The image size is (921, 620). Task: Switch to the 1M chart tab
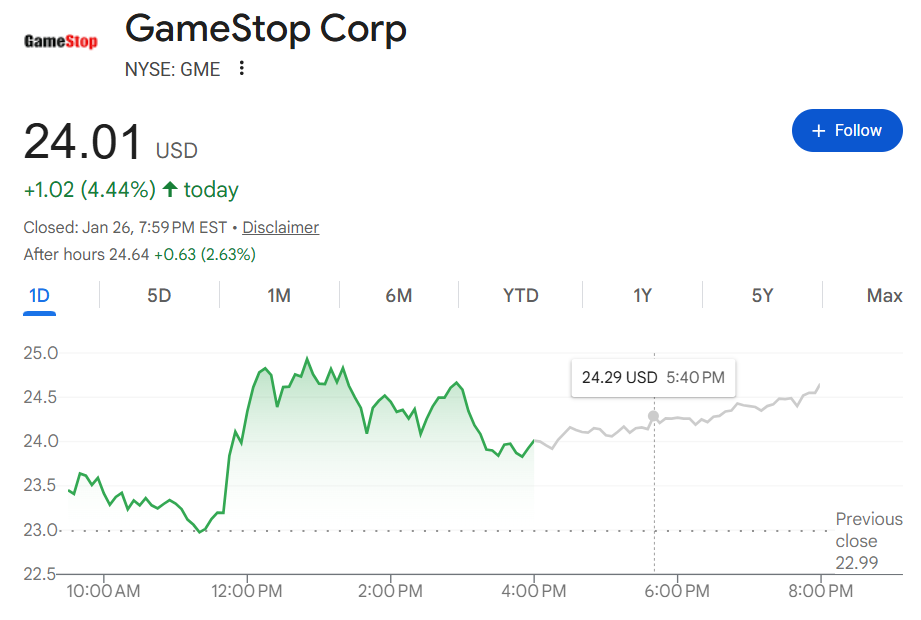click(x=279, y=295)
